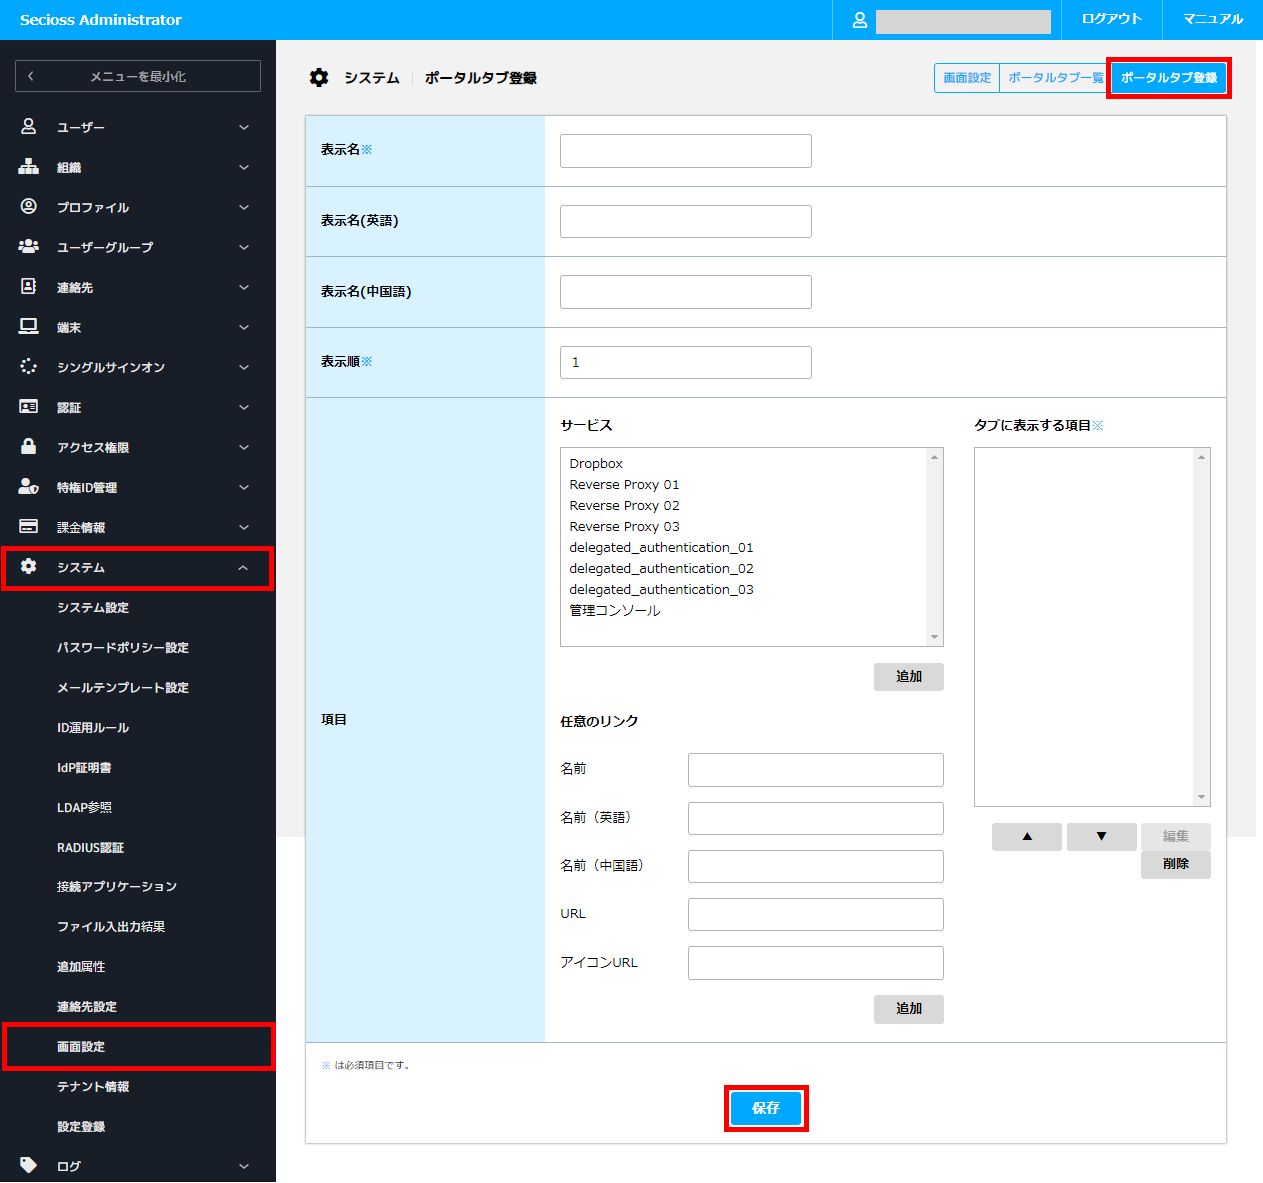This screenshot has height=1183, width=1263.
Task: Select 管理コンソール in service list
Action: tap(615, 611)
